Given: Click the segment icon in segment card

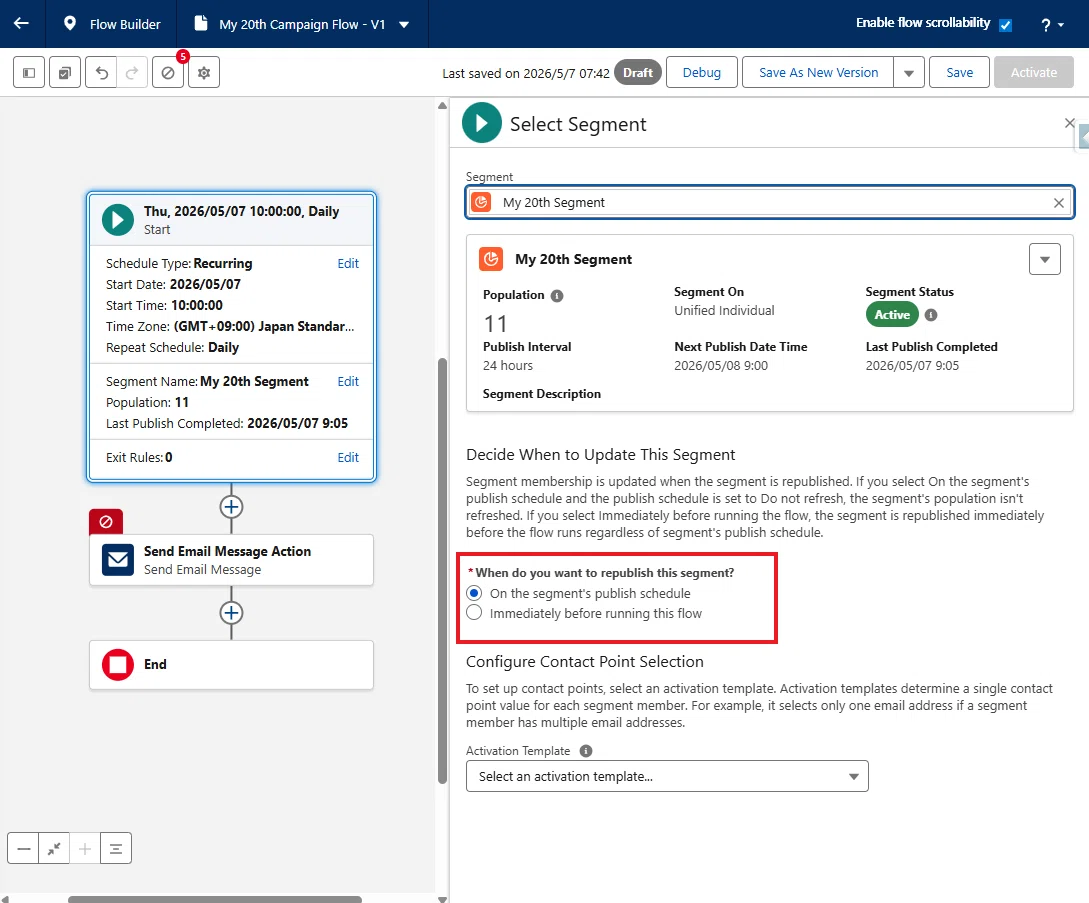Looking at the screenshot, I should pos(491,259).
